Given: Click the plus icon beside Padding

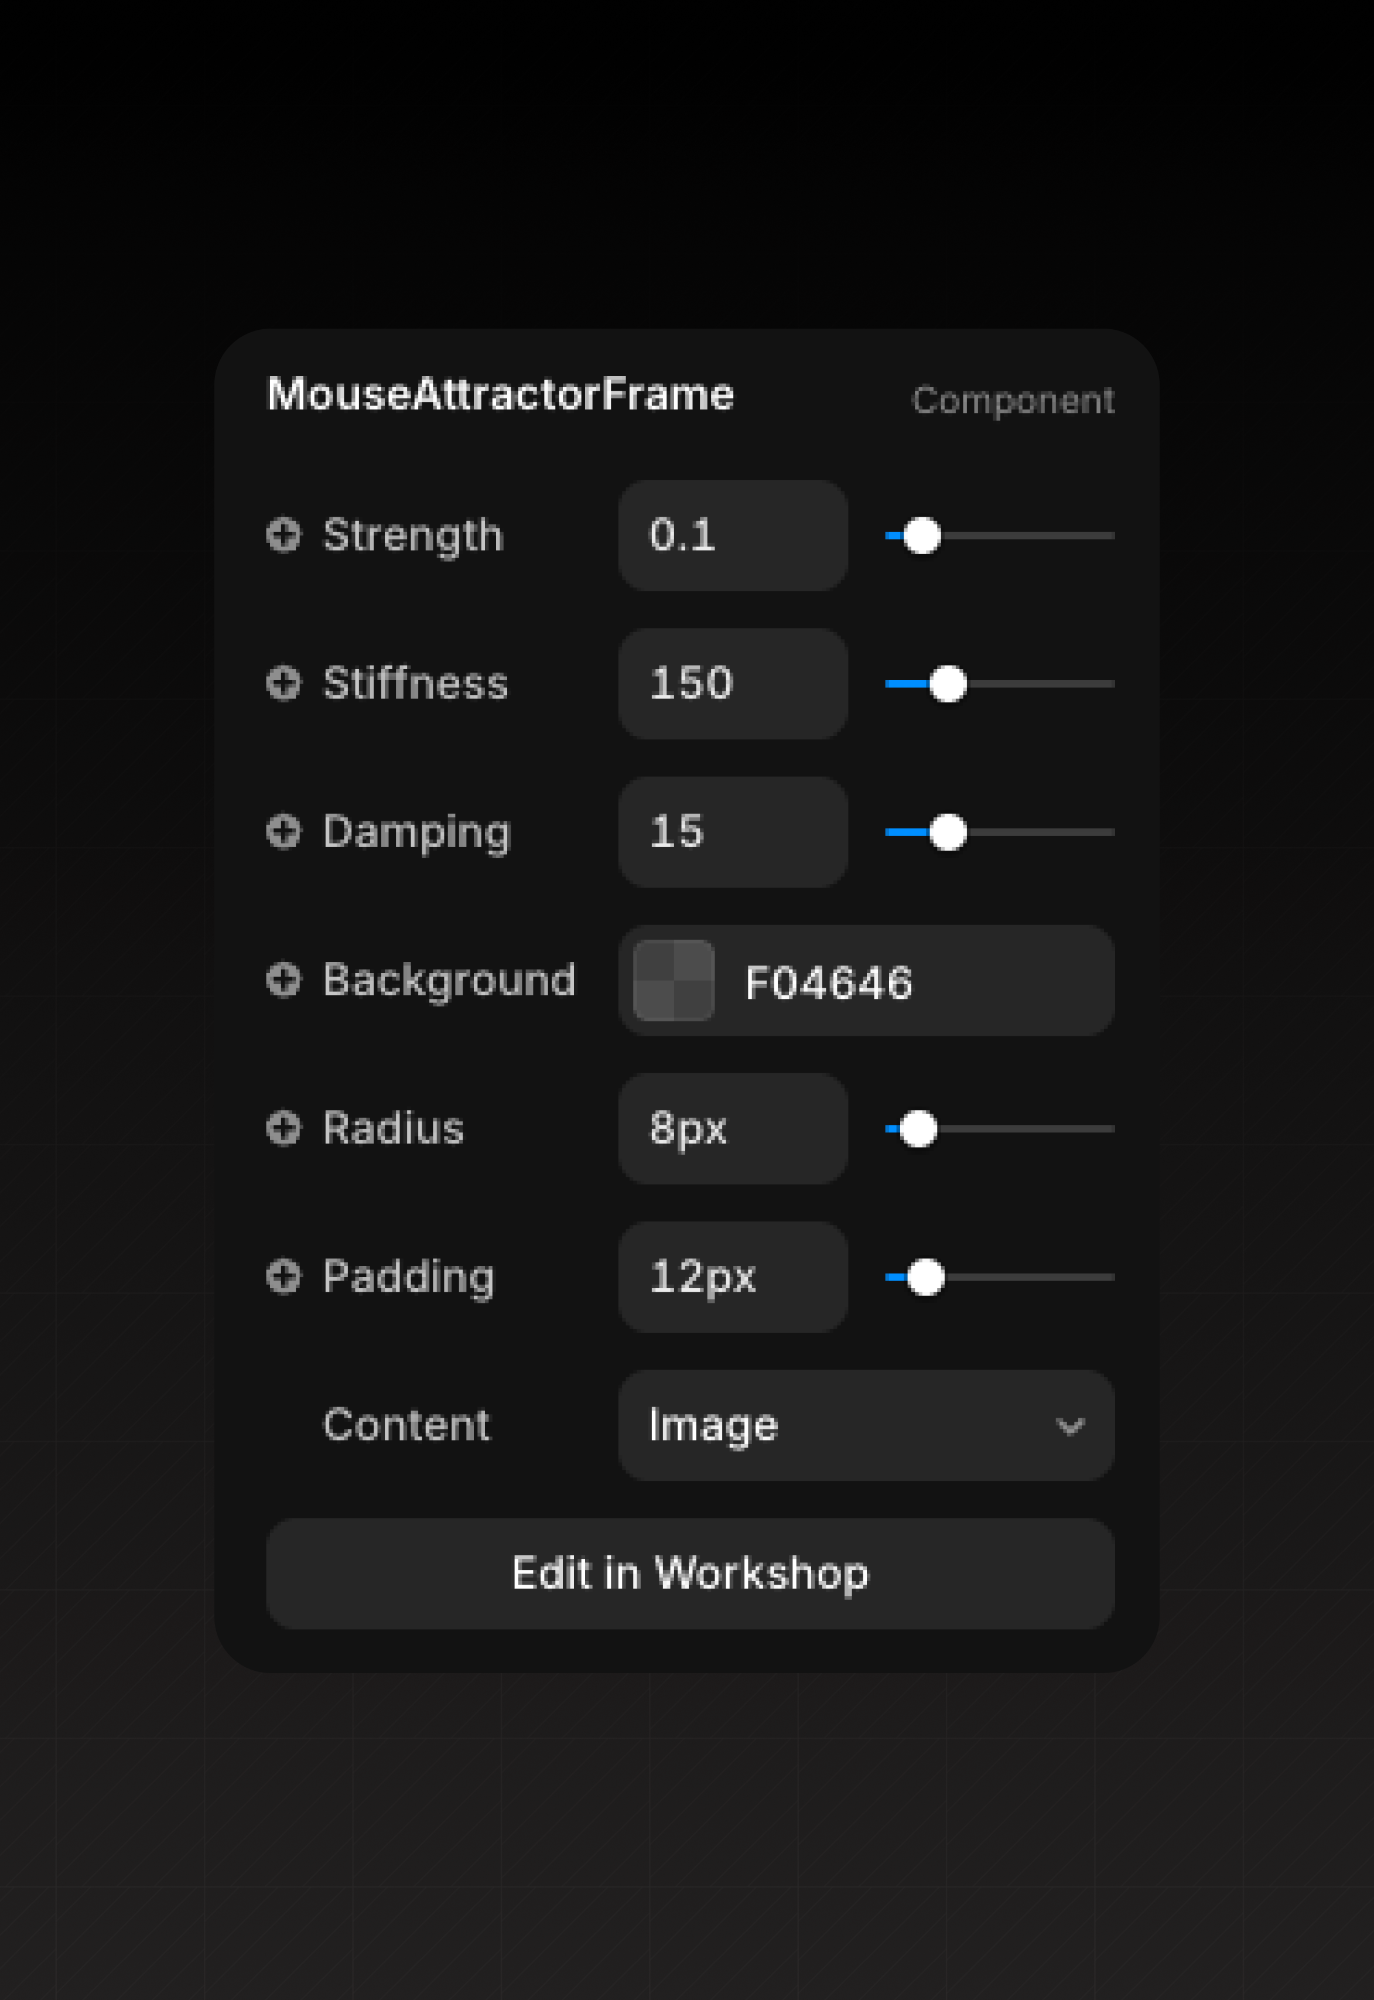Looking at the screenshot, I should 284,1276.
